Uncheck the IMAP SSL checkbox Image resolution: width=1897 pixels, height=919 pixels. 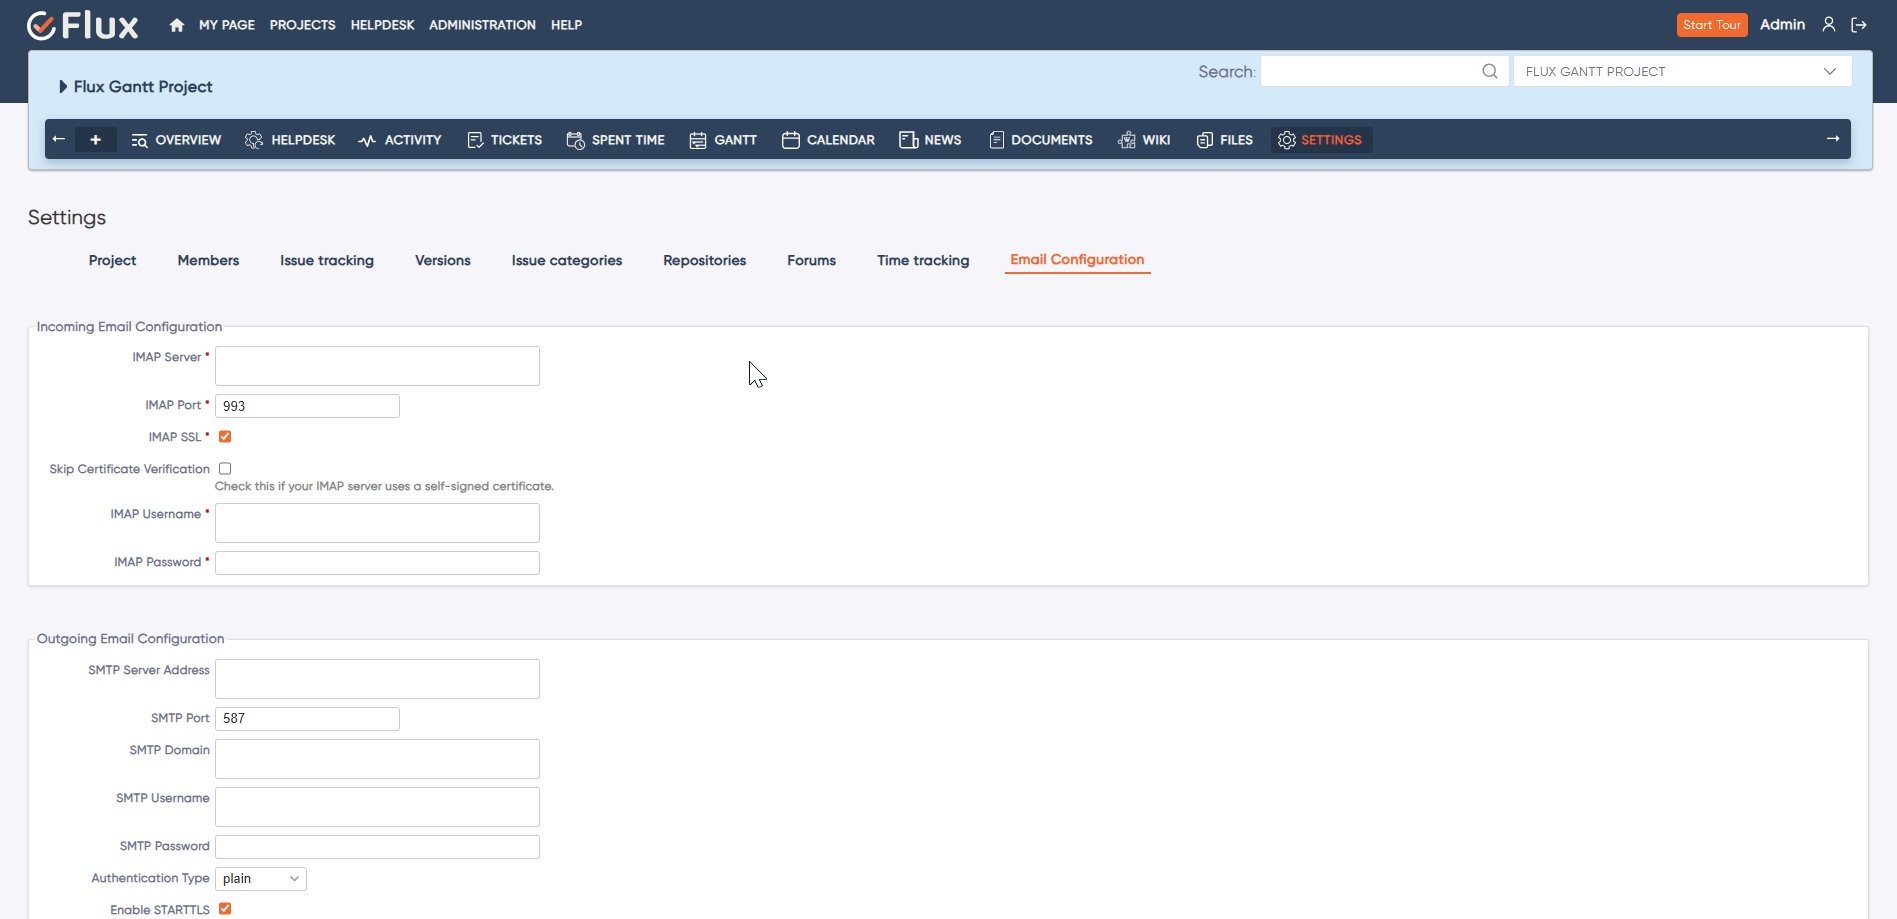coord(224,436)
